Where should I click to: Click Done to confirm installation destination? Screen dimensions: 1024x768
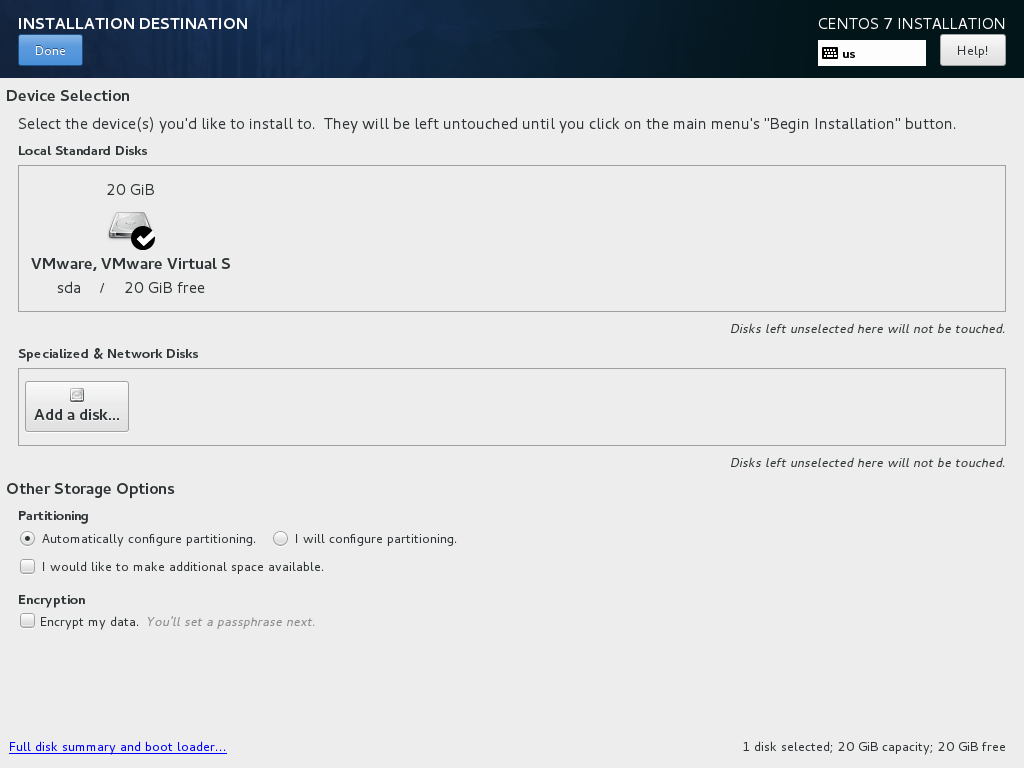[x=50, y=49]
